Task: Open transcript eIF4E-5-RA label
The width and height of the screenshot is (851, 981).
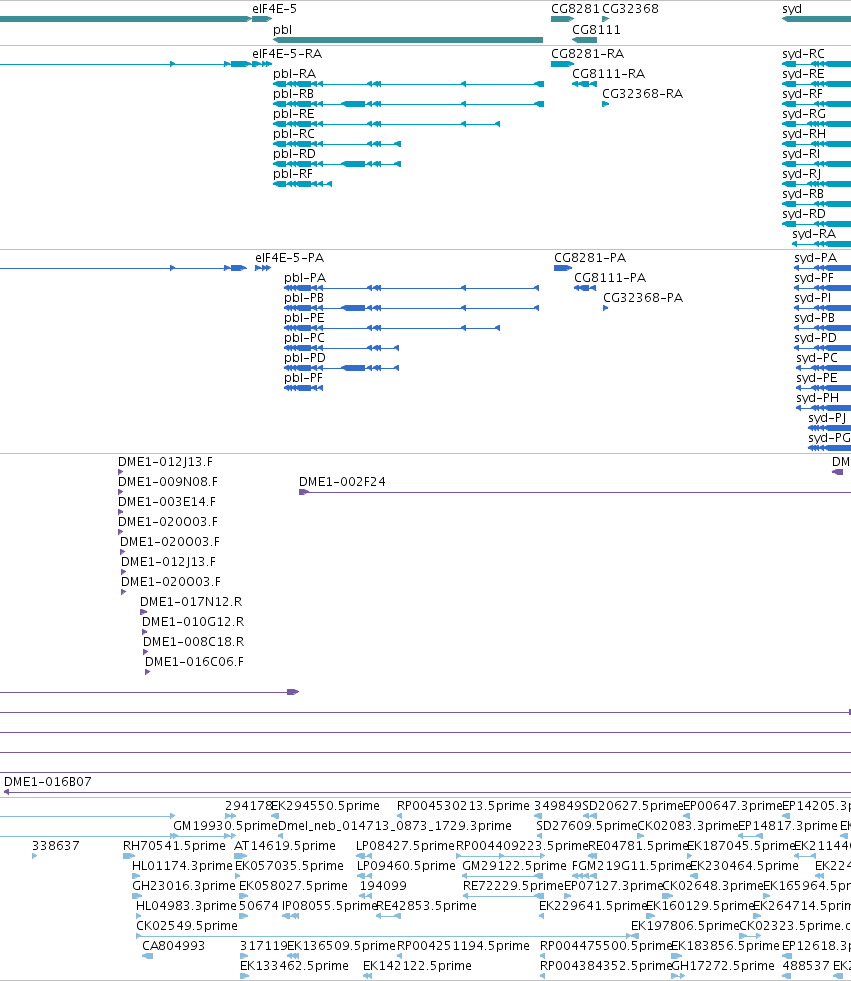Action: [287, 54]
